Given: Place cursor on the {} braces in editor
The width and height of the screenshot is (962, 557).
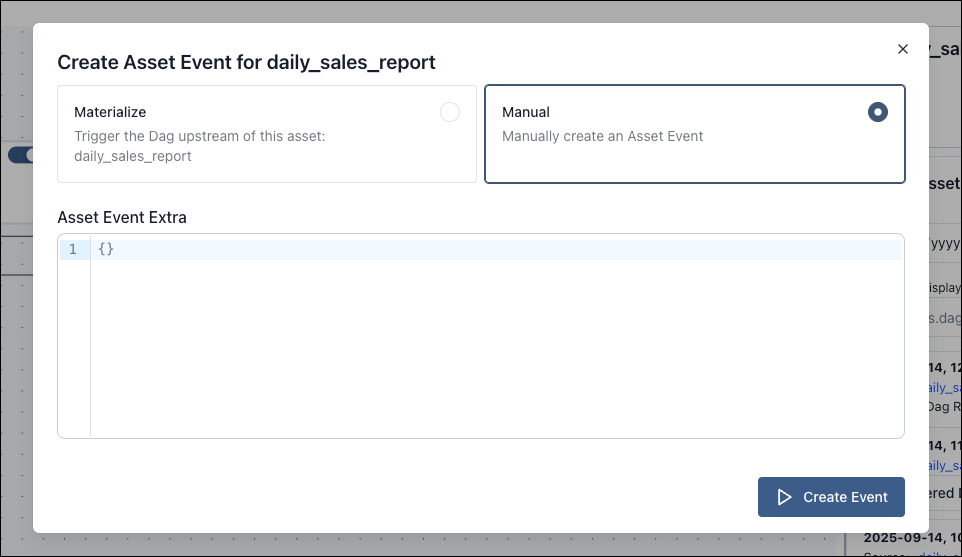Looking at the screenshot, I should pos(107,249).
